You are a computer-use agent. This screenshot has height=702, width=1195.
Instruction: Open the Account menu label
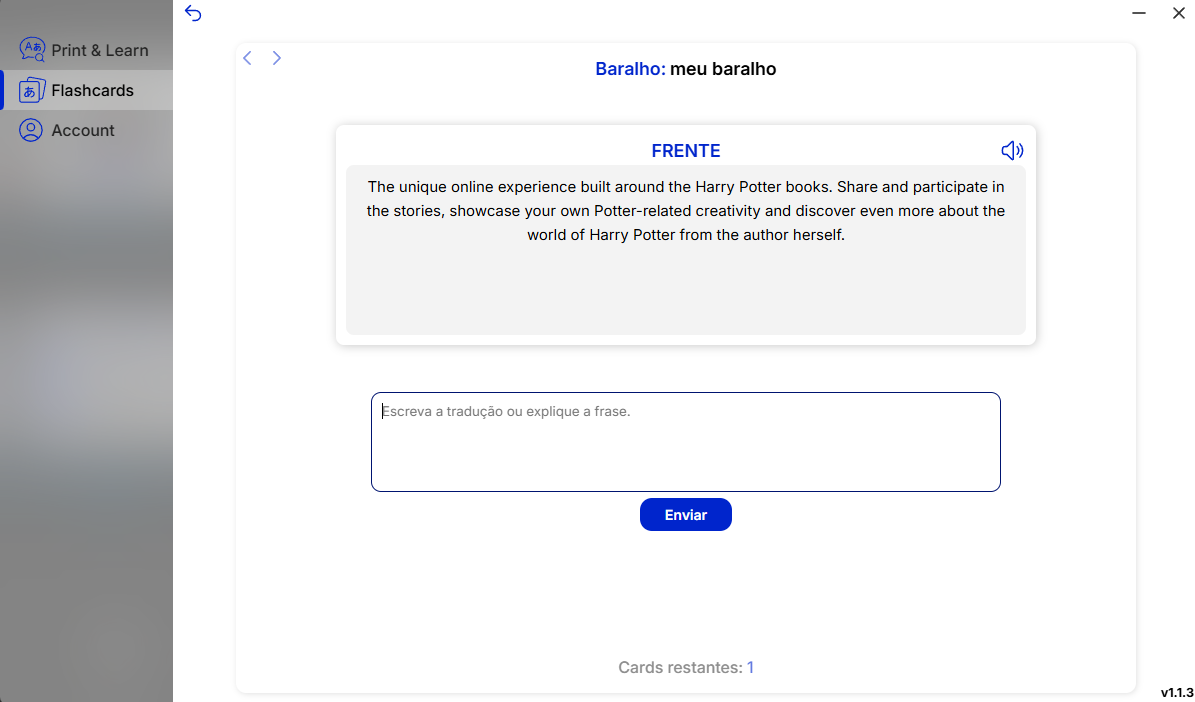click(83, 130)
